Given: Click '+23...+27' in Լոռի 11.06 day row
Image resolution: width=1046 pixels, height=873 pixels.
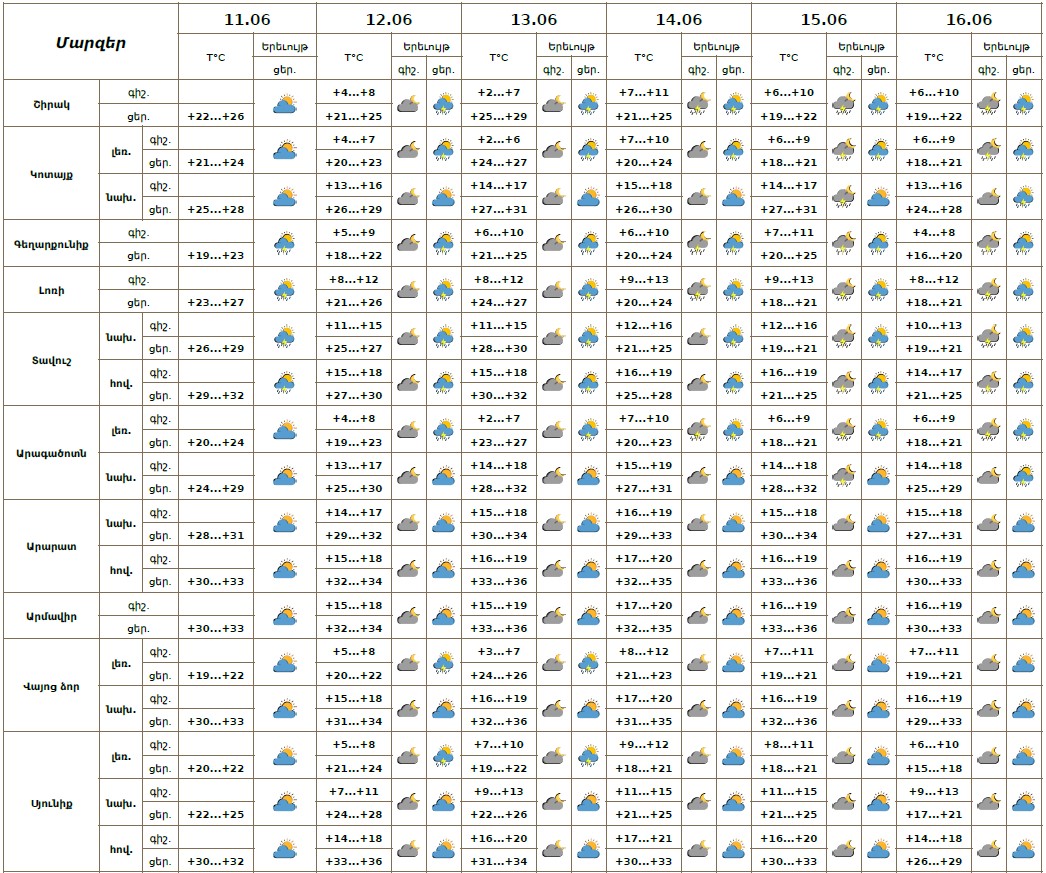Looking at the screenshot, I should [215, 302].
